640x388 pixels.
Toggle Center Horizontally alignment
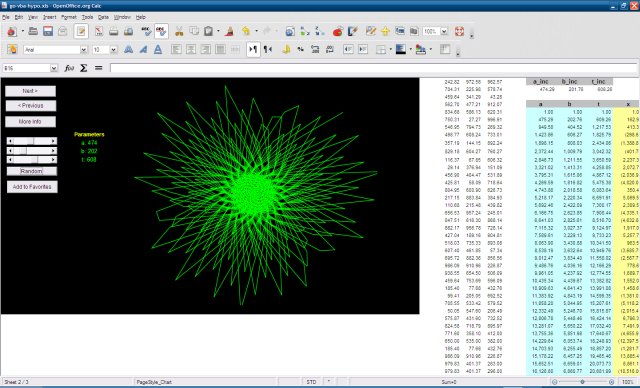tap(191, 49)
